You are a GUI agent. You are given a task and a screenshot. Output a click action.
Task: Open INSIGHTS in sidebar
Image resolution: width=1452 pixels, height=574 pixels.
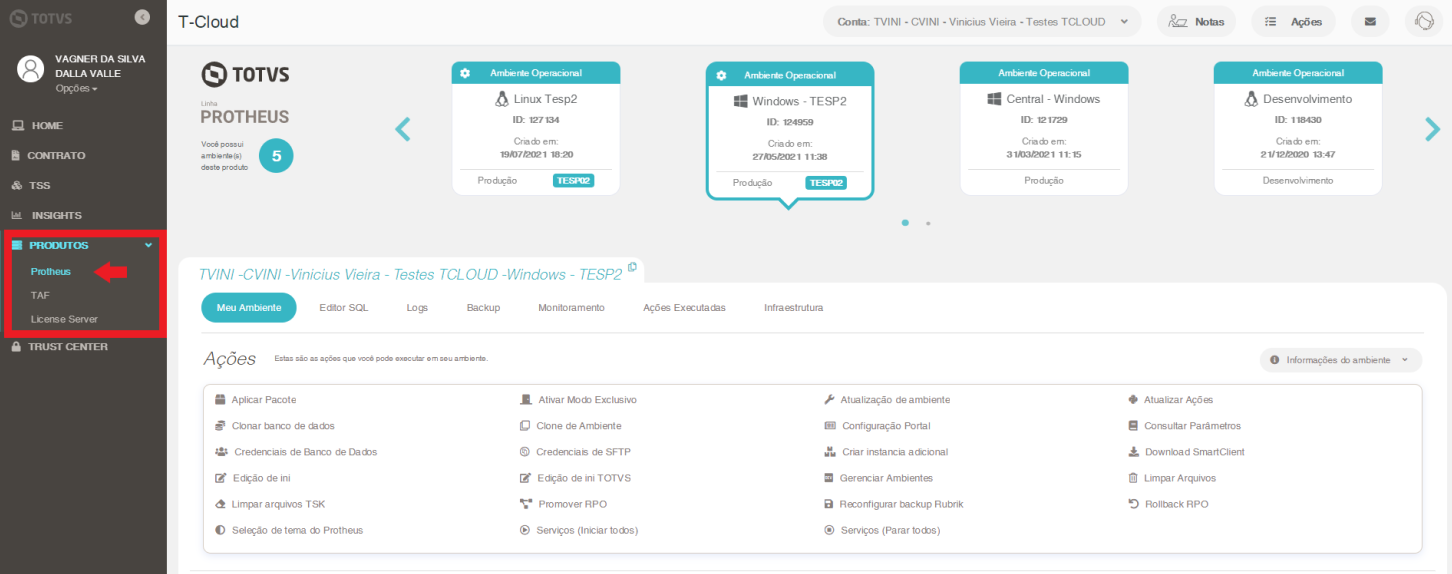tap(46, 216)
